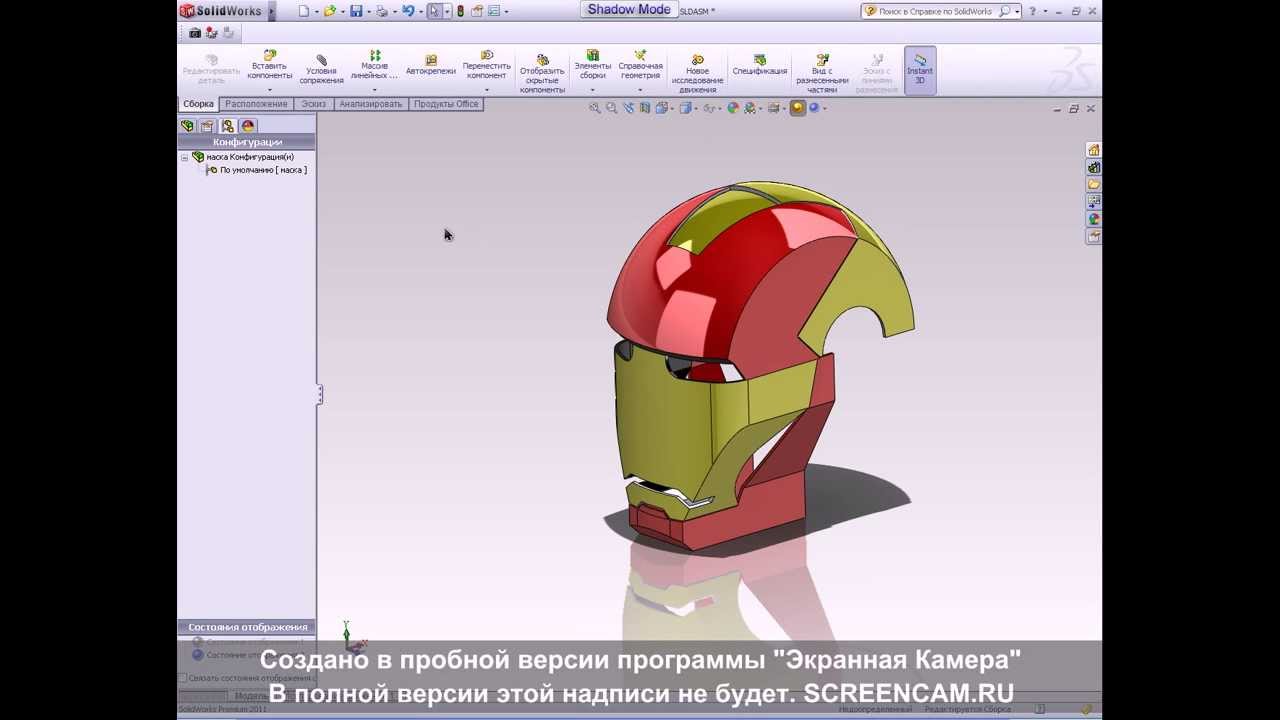
Task: Start Новое исследование движения
Action: [698, 74]
